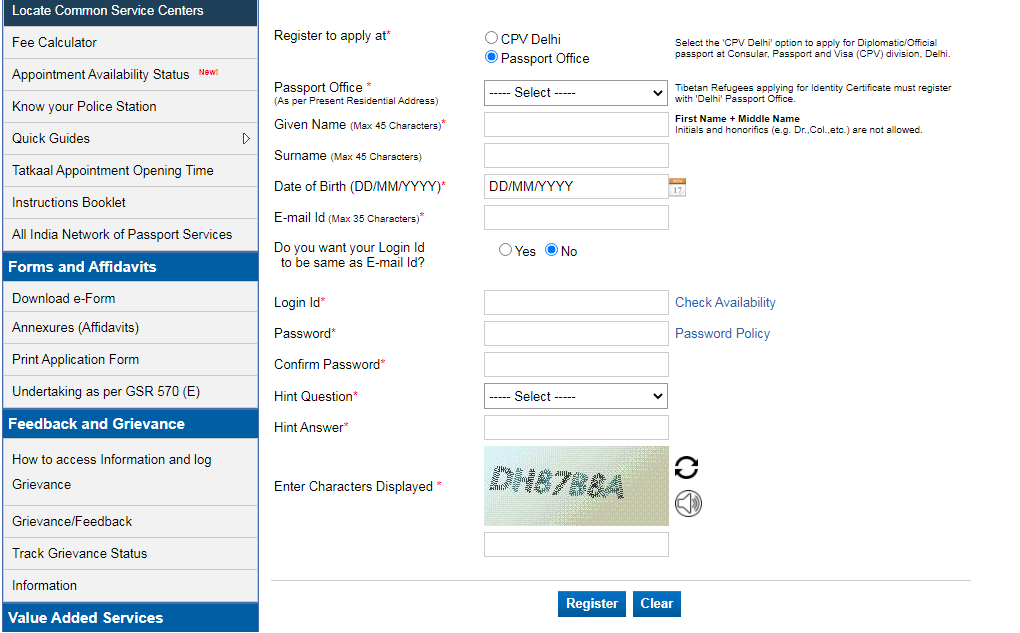Focus the Login Id input field

(x=576, y=303)
